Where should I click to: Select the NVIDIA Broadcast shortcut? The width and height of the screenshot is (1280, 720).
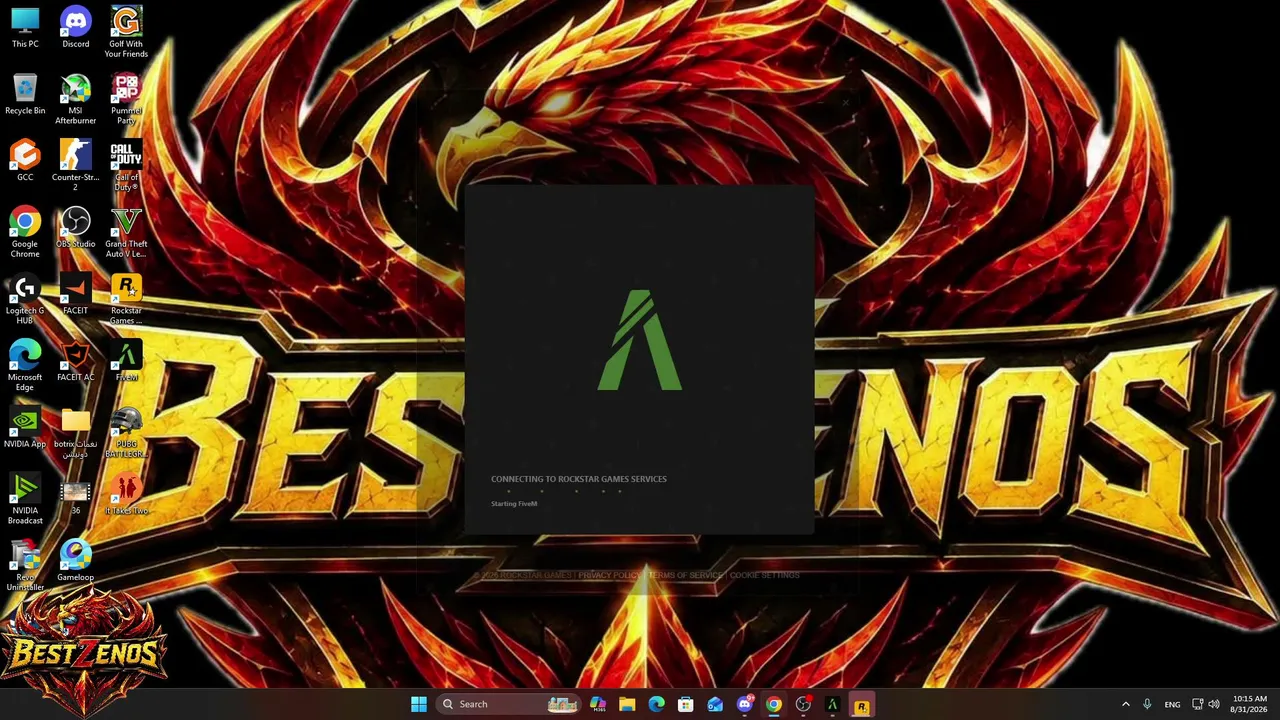tap(25, 499)
